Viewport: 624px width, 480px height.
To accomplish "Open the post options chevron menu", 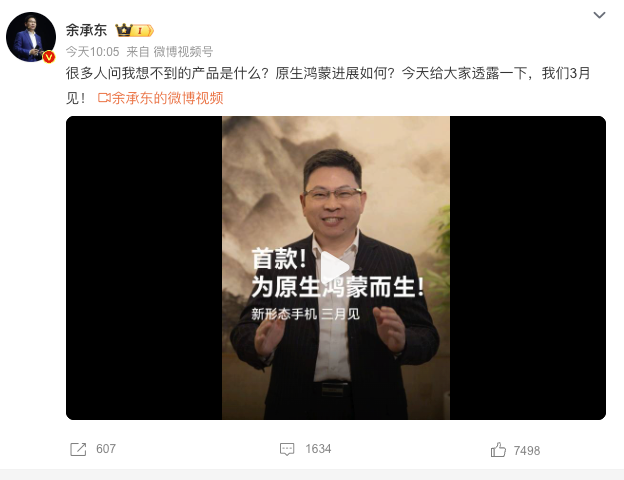I will point(599,15).
